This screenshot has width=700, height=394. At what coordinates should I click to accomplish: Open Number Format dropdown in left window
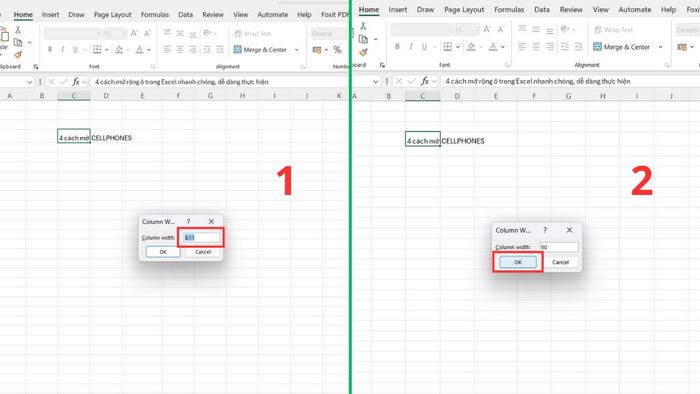tap(329, 33)
